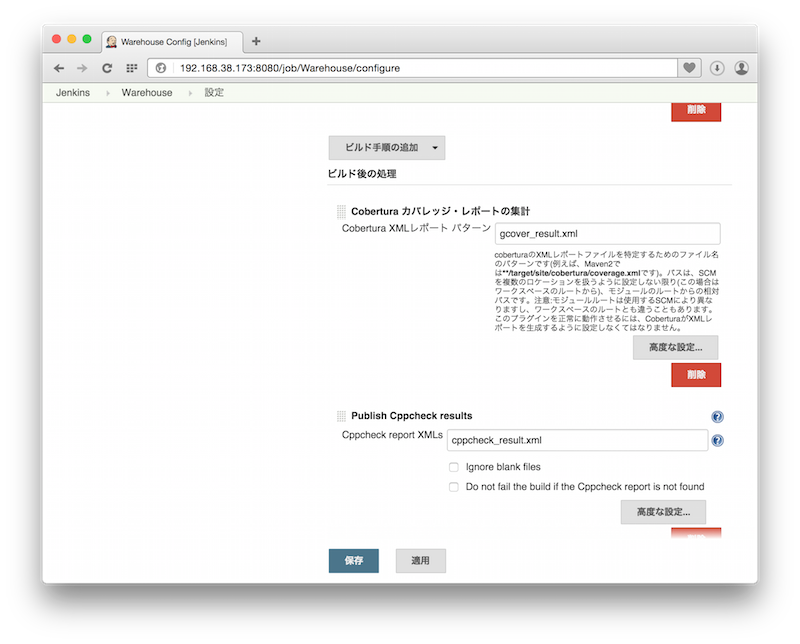
Task: Click the Cobertura XML report pattern field
Action: 608,234
